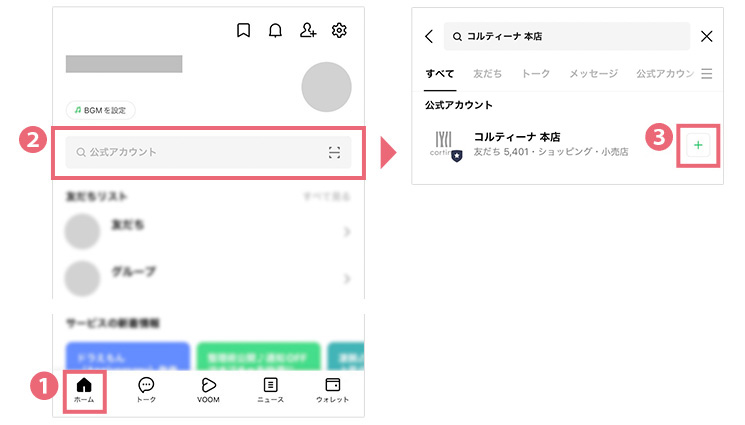745x425 pixels.
Task: Open the VOOM tab
Action: coord(208,391)
